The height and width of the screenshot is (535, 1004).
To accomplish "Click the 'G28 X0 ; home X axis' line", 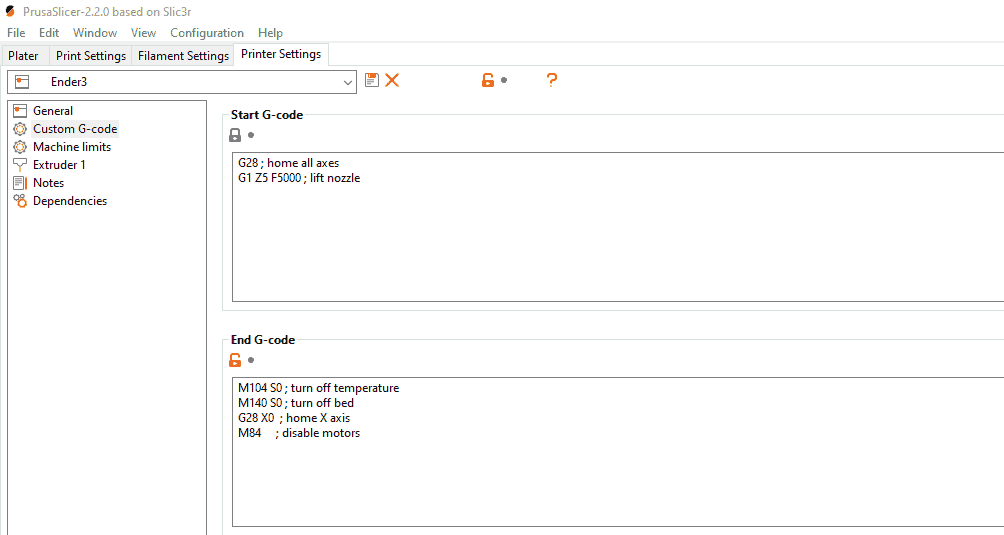I will [x=294, y=418].
